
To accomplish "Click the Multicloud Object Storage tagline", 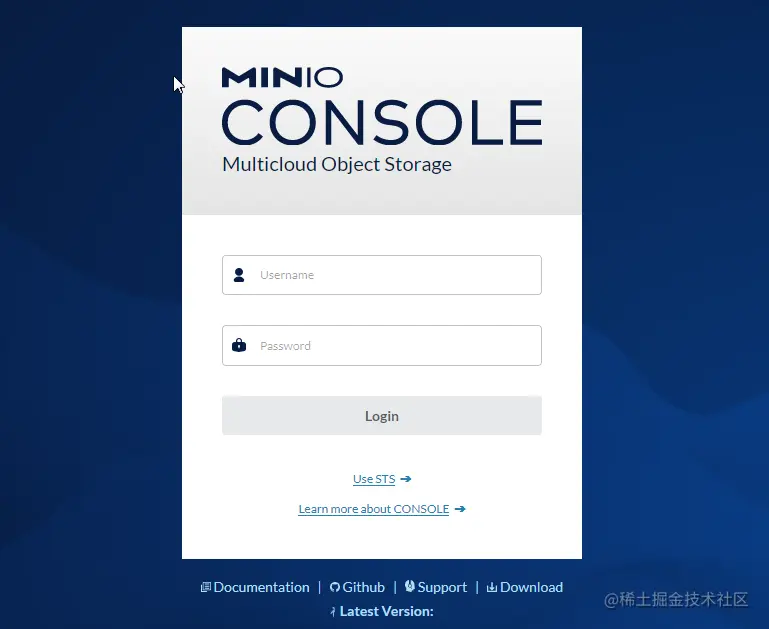I will pyautogui.click(x=336, y=164).
